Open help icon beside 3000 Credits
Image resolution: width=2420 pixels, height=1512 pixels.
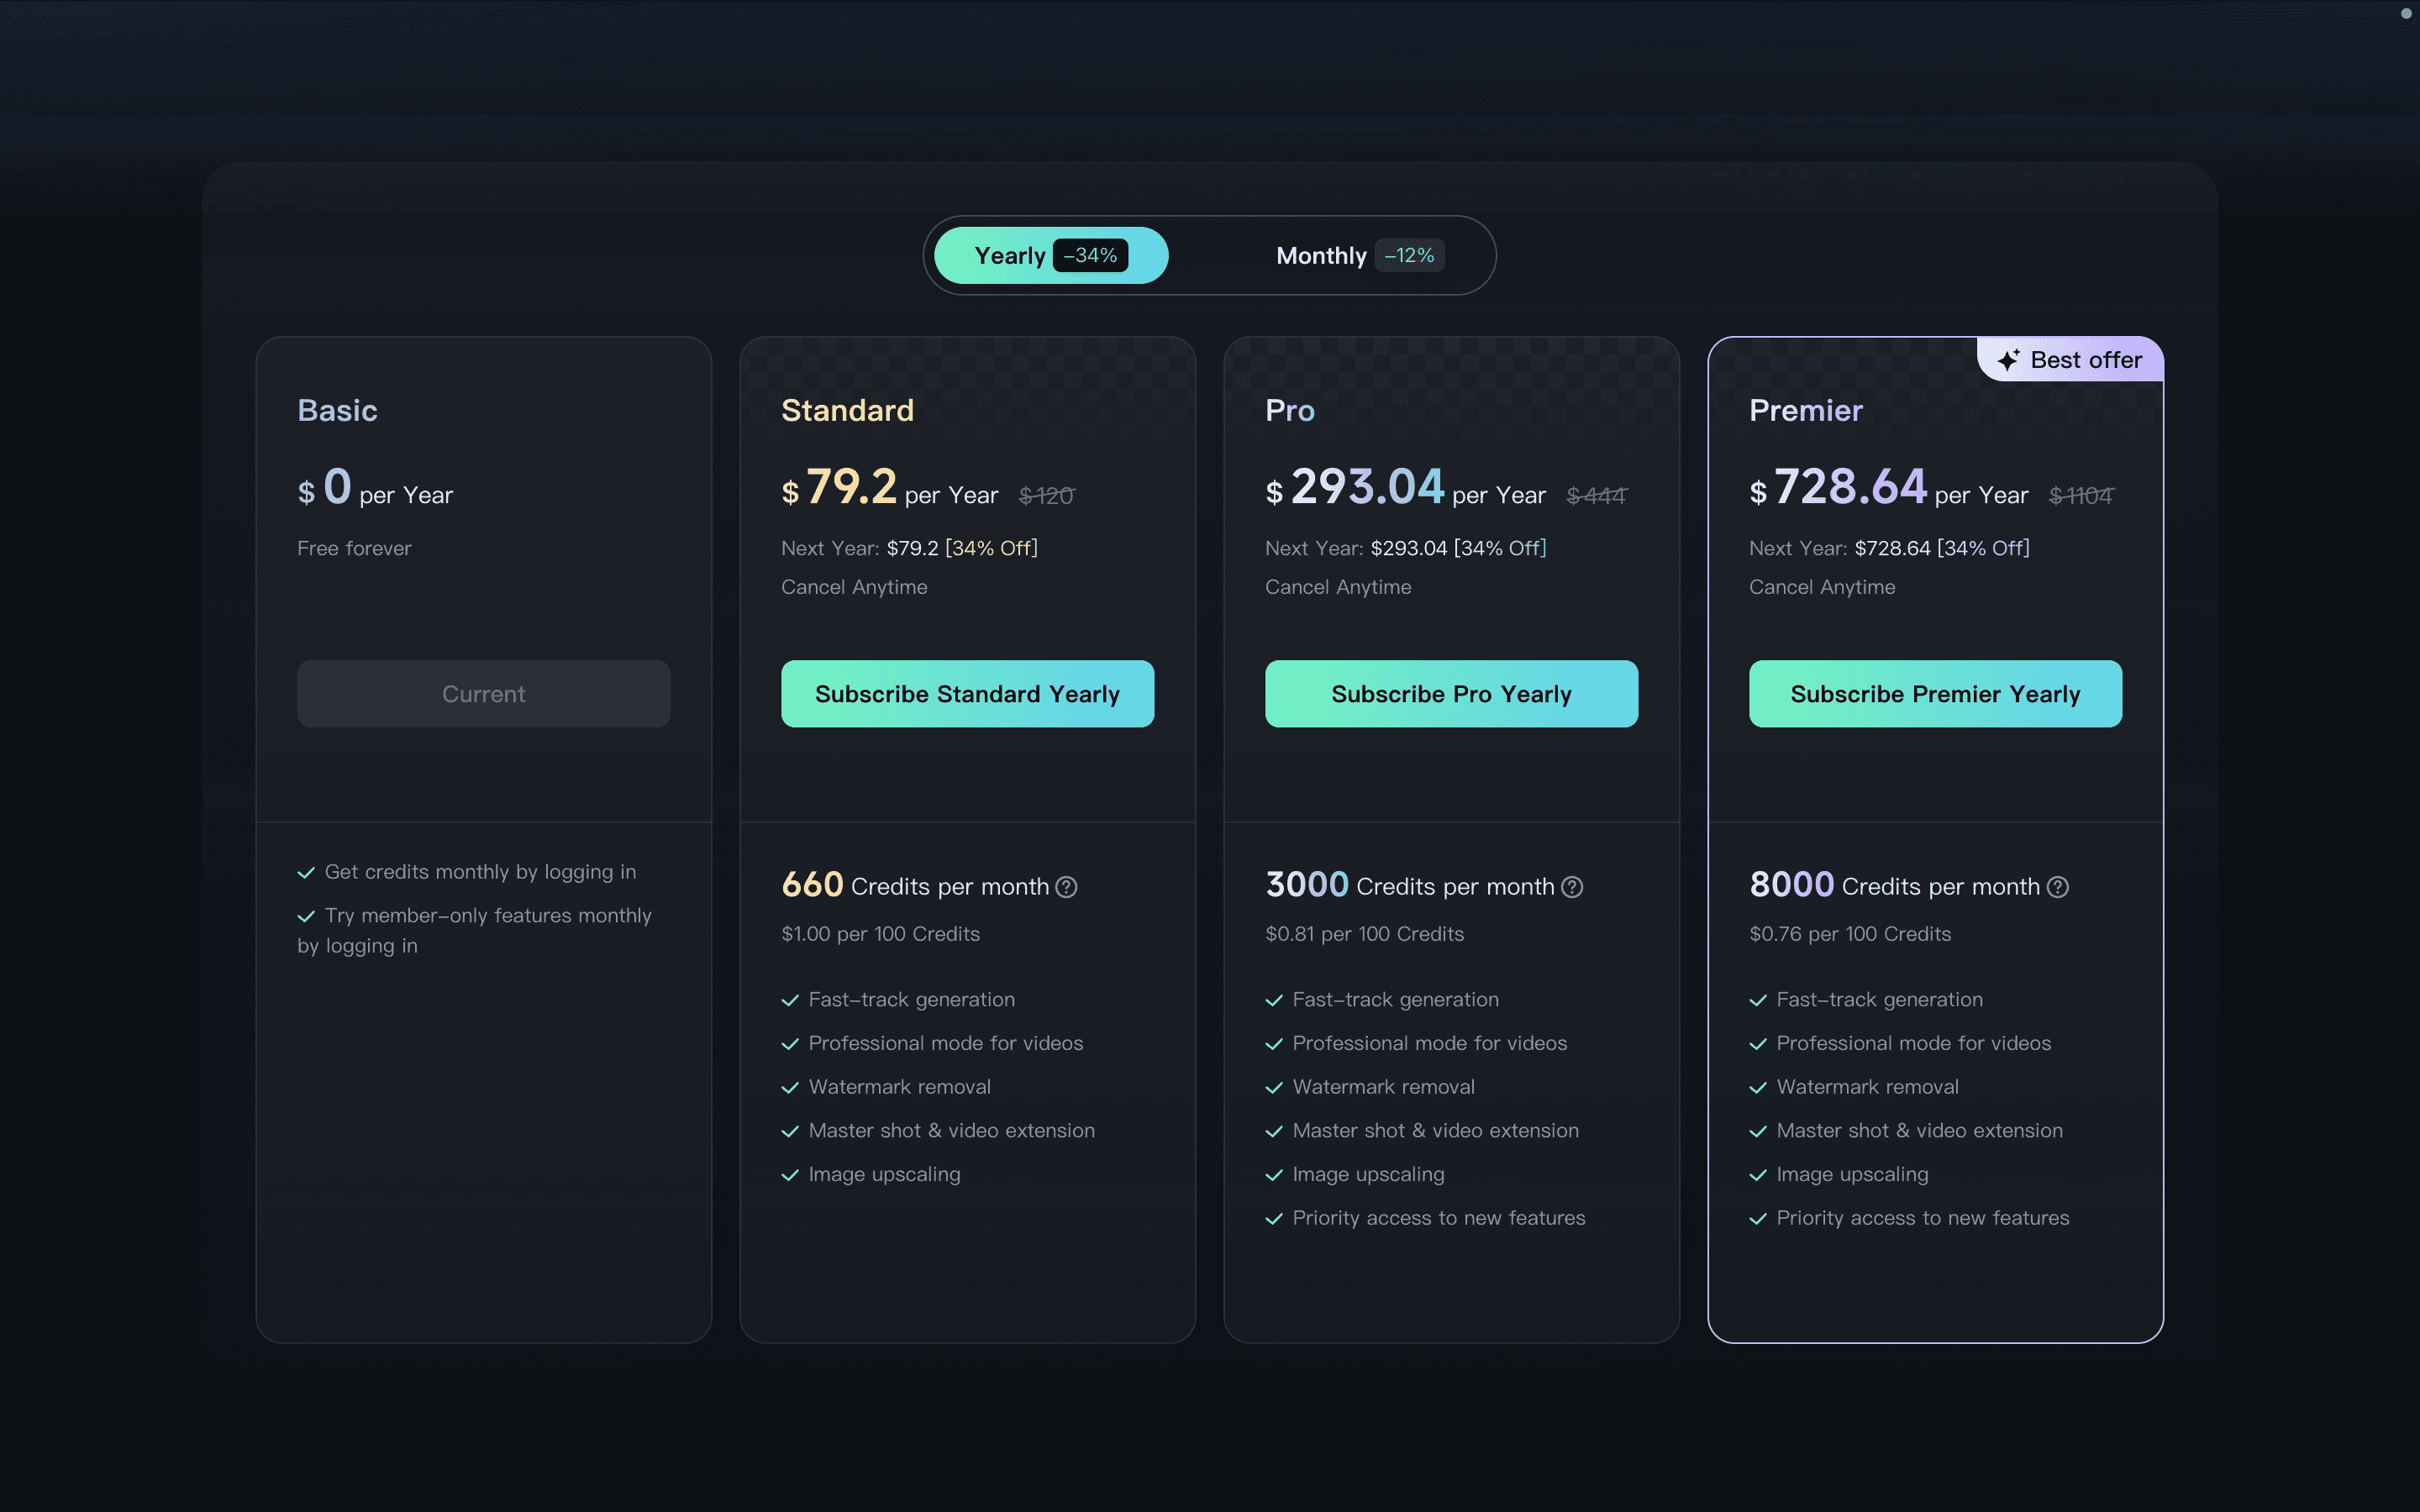click(x=1572, y=887)
